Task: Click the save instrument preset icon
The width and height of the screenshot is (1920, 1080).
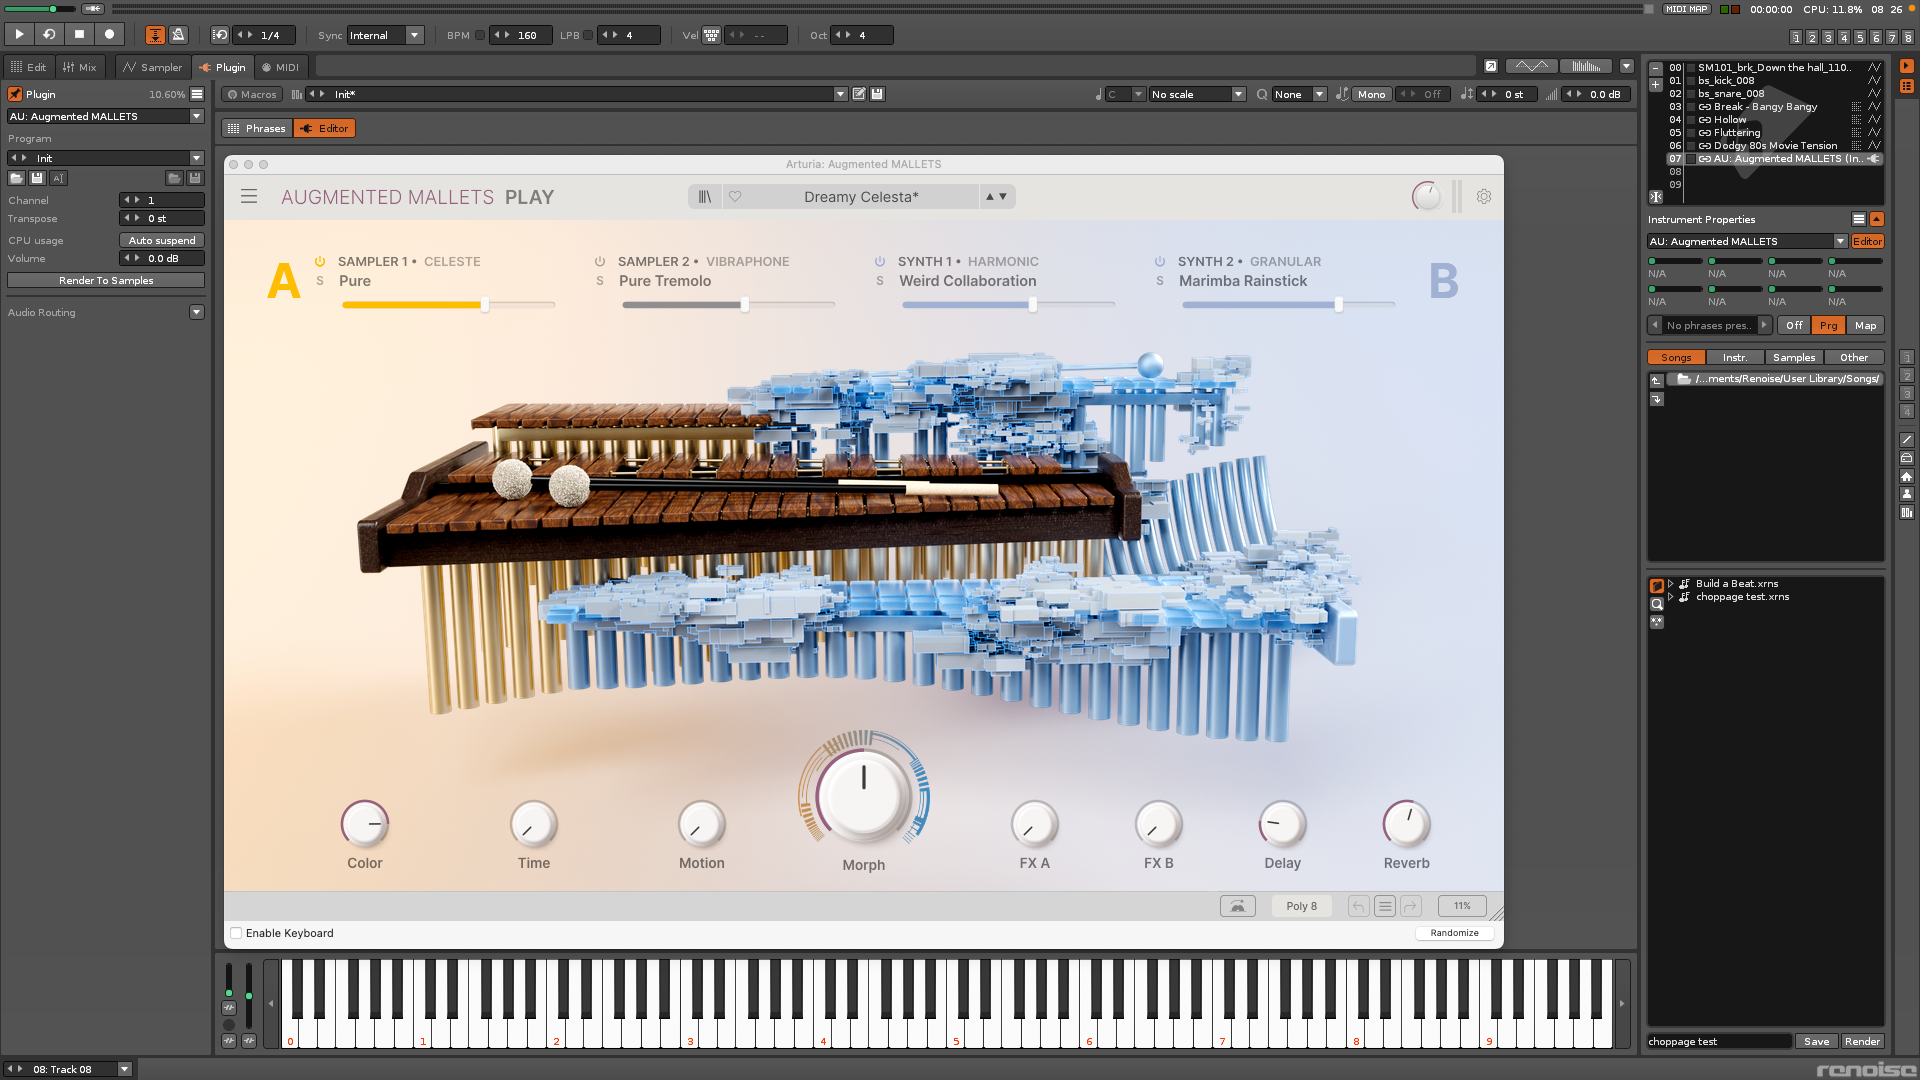Action: 877,94
